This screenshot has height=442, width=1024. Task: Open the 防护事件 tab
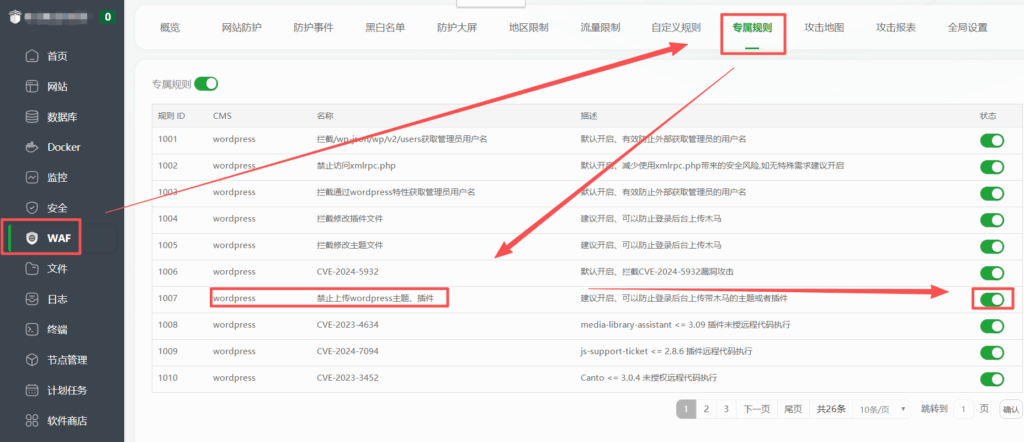313,27
